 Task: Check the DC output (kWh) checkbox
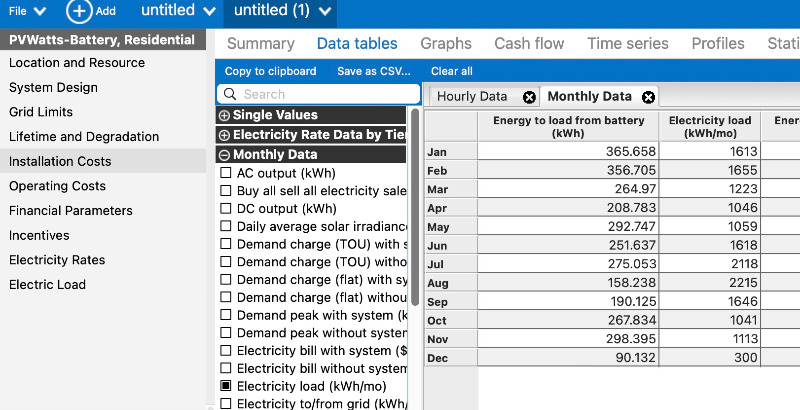(226, 209)
